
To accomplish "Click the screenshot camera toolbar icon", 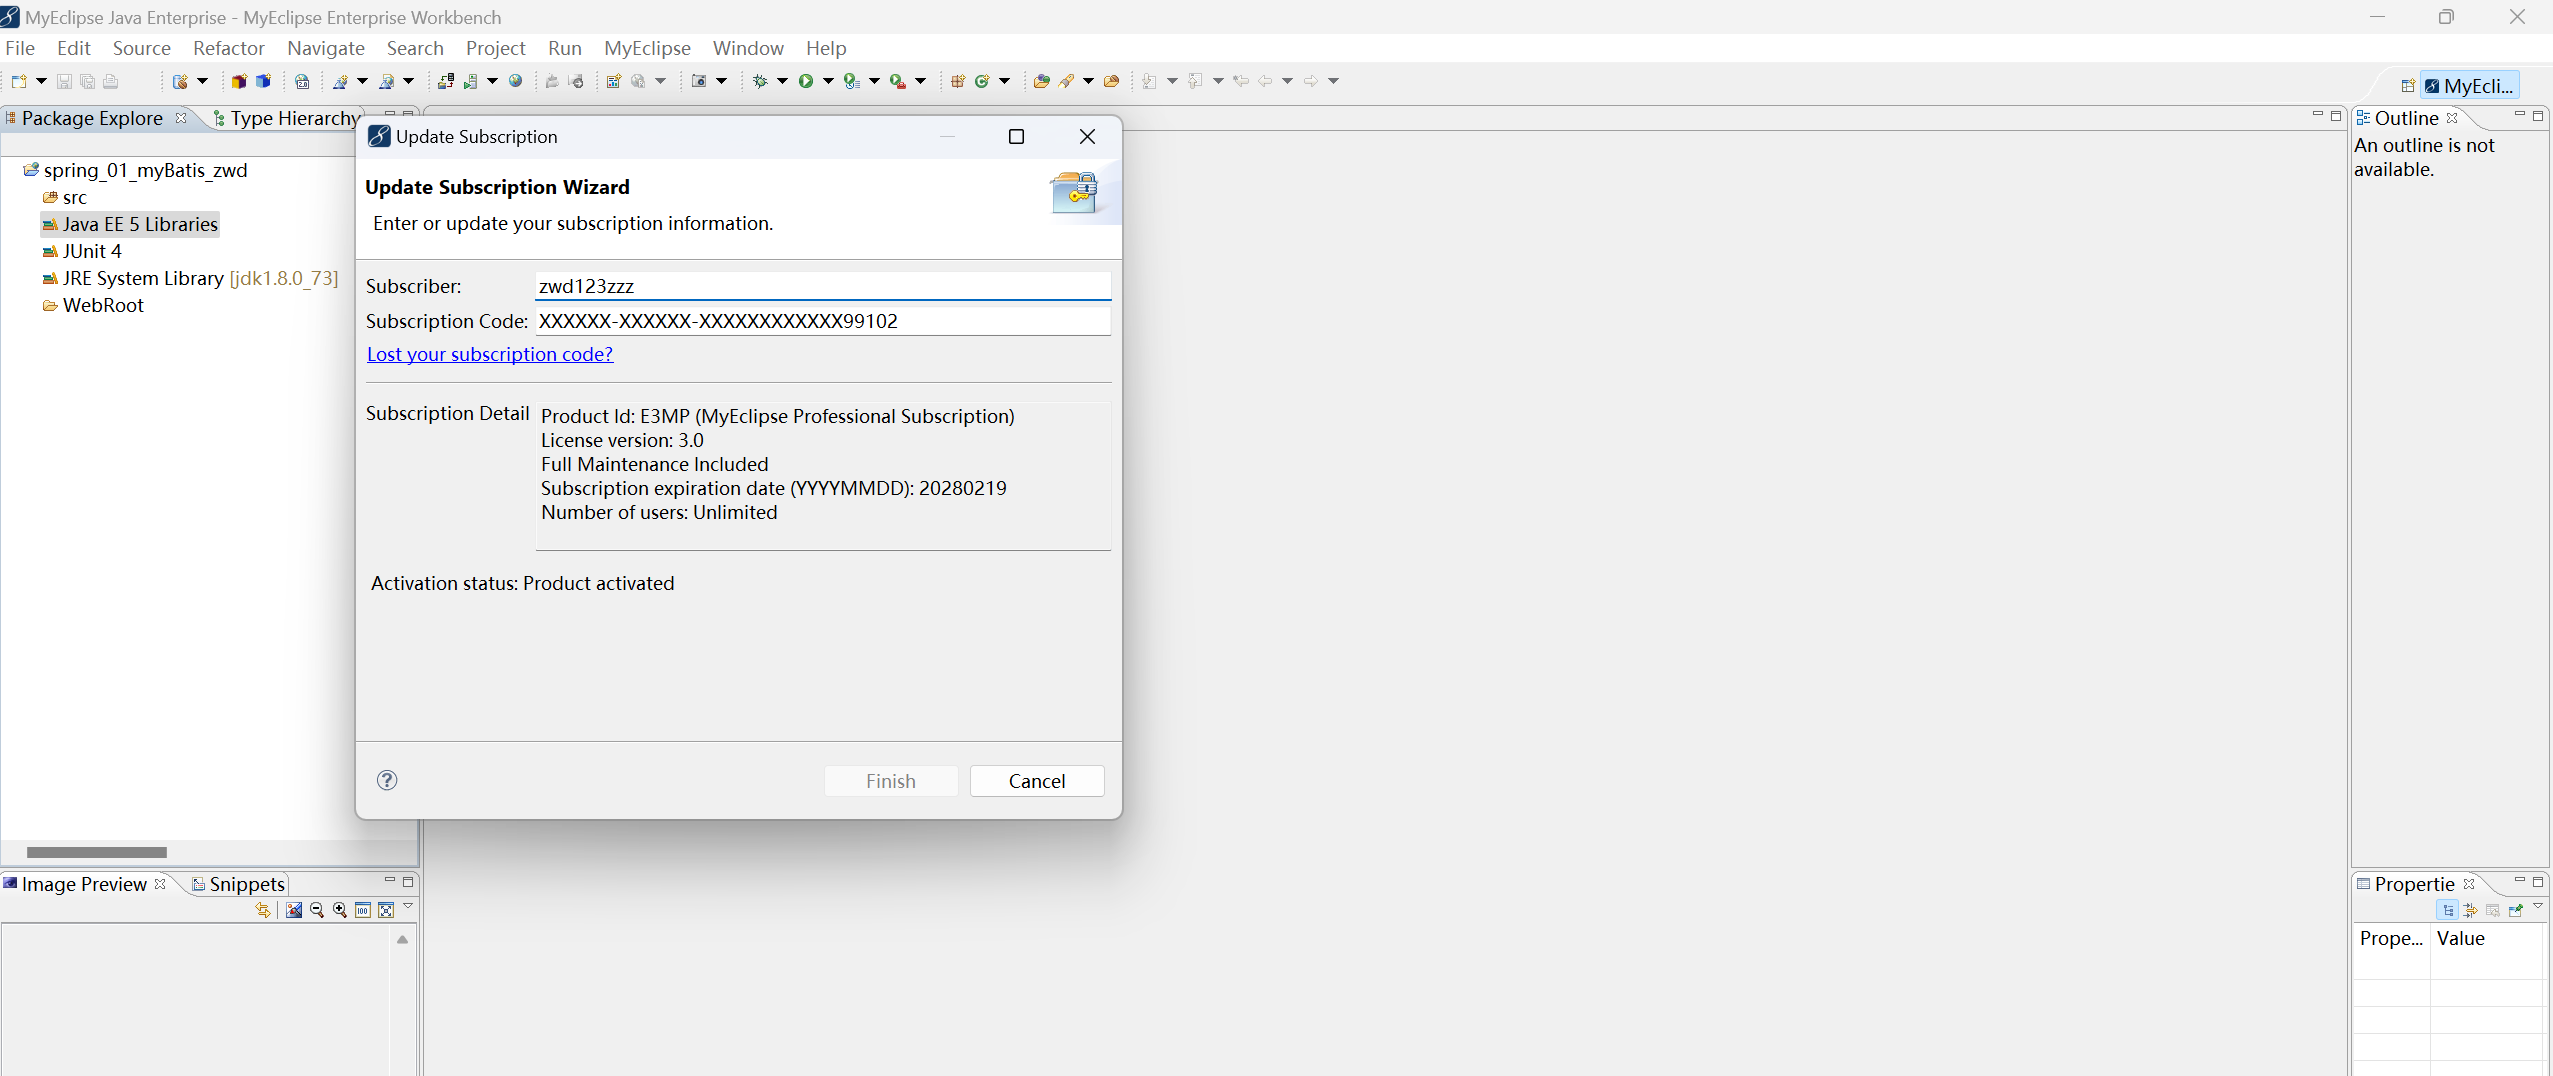I will click(699, 81).
